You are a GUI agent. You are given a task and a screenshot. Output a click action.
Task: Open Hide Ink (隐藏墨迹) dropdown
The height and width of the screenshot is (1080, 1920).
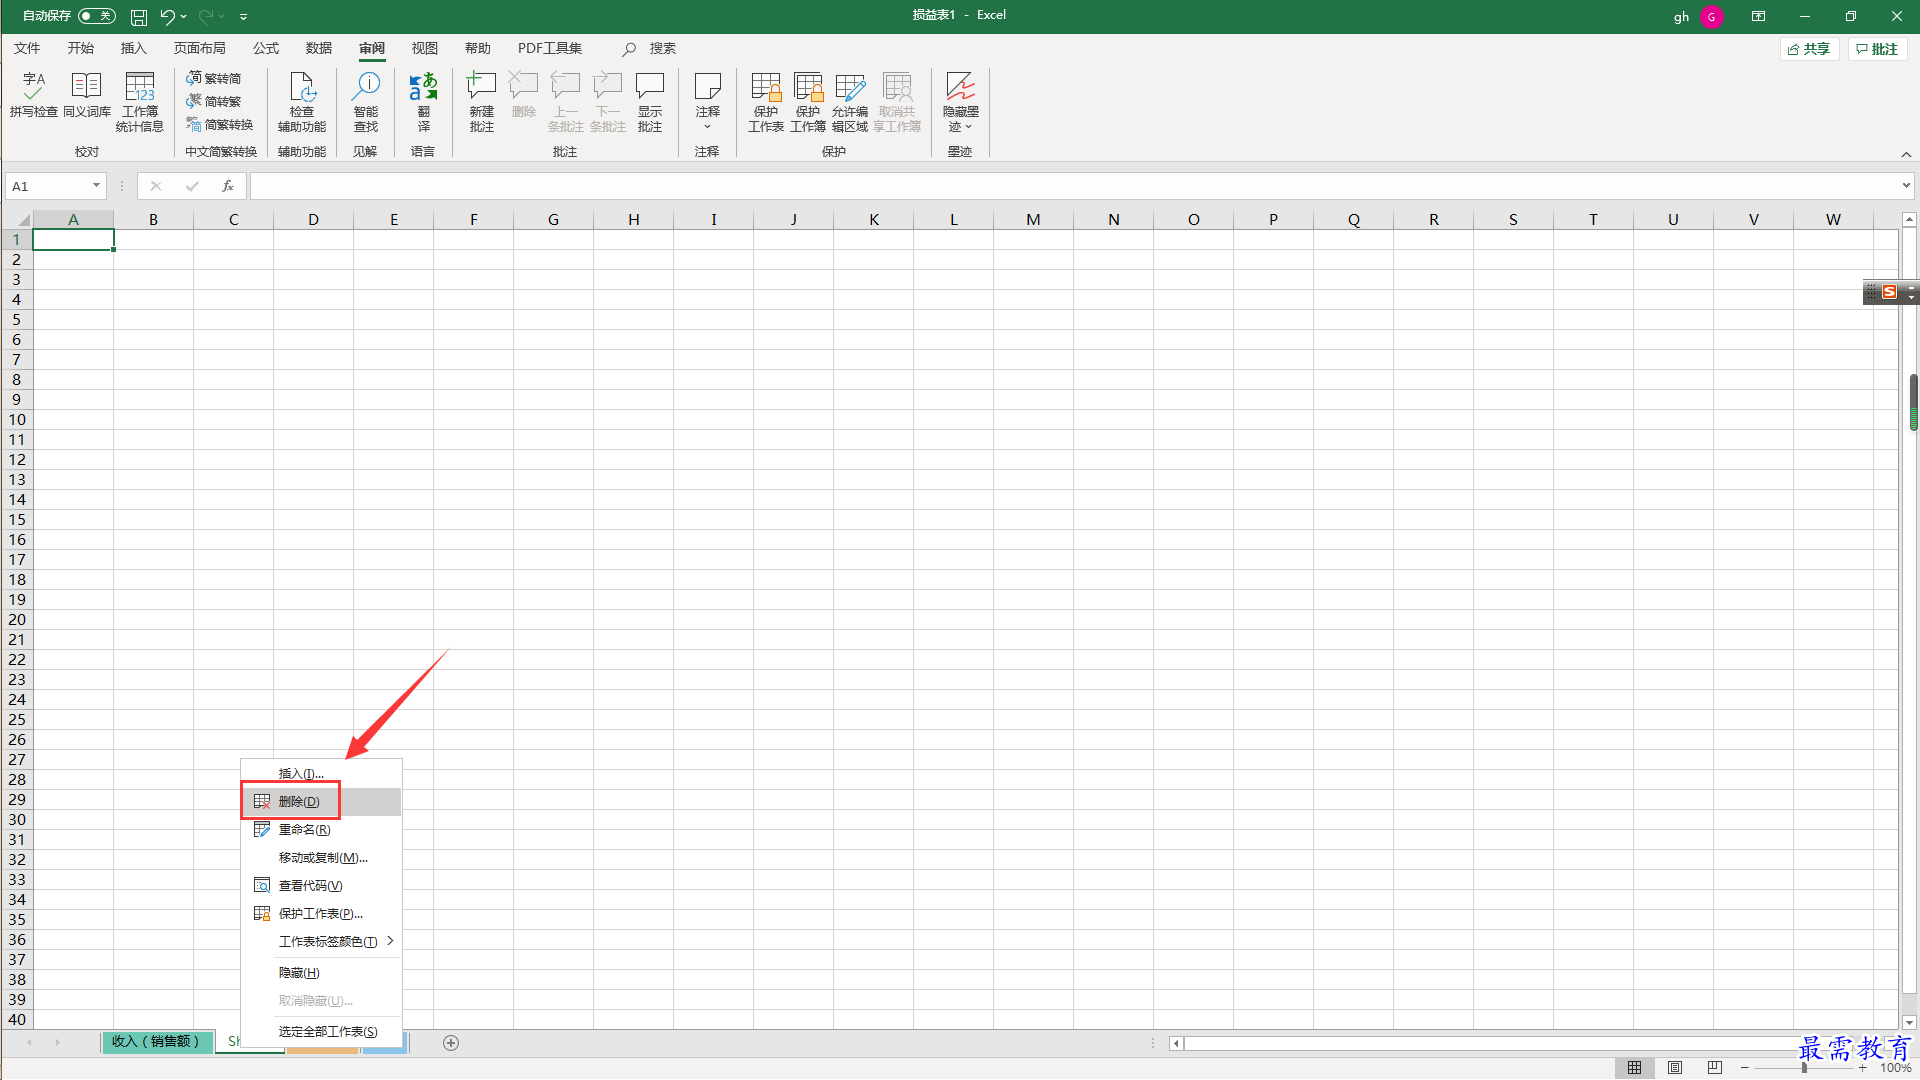960,102
